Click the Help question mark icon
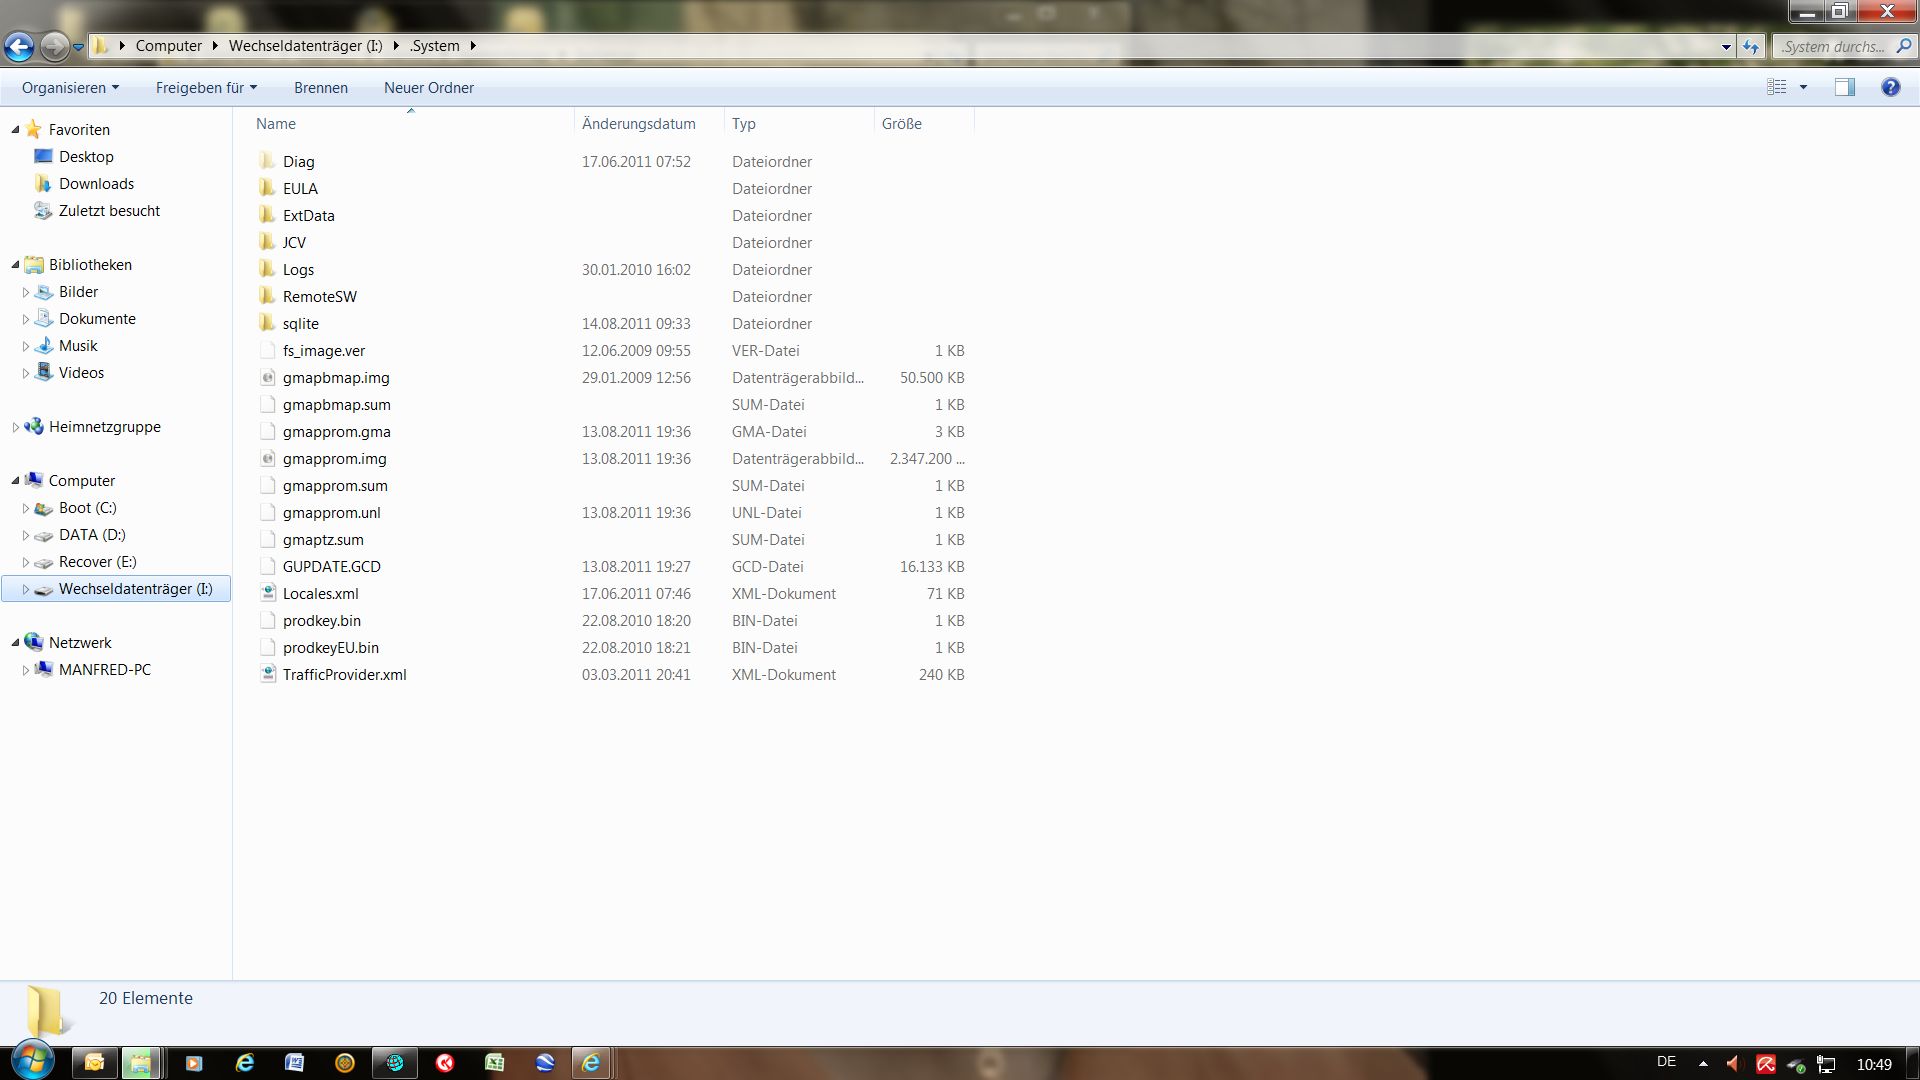This screenshot has height=1080, width=1920. pyautogui.click(x=1890, y=88)
